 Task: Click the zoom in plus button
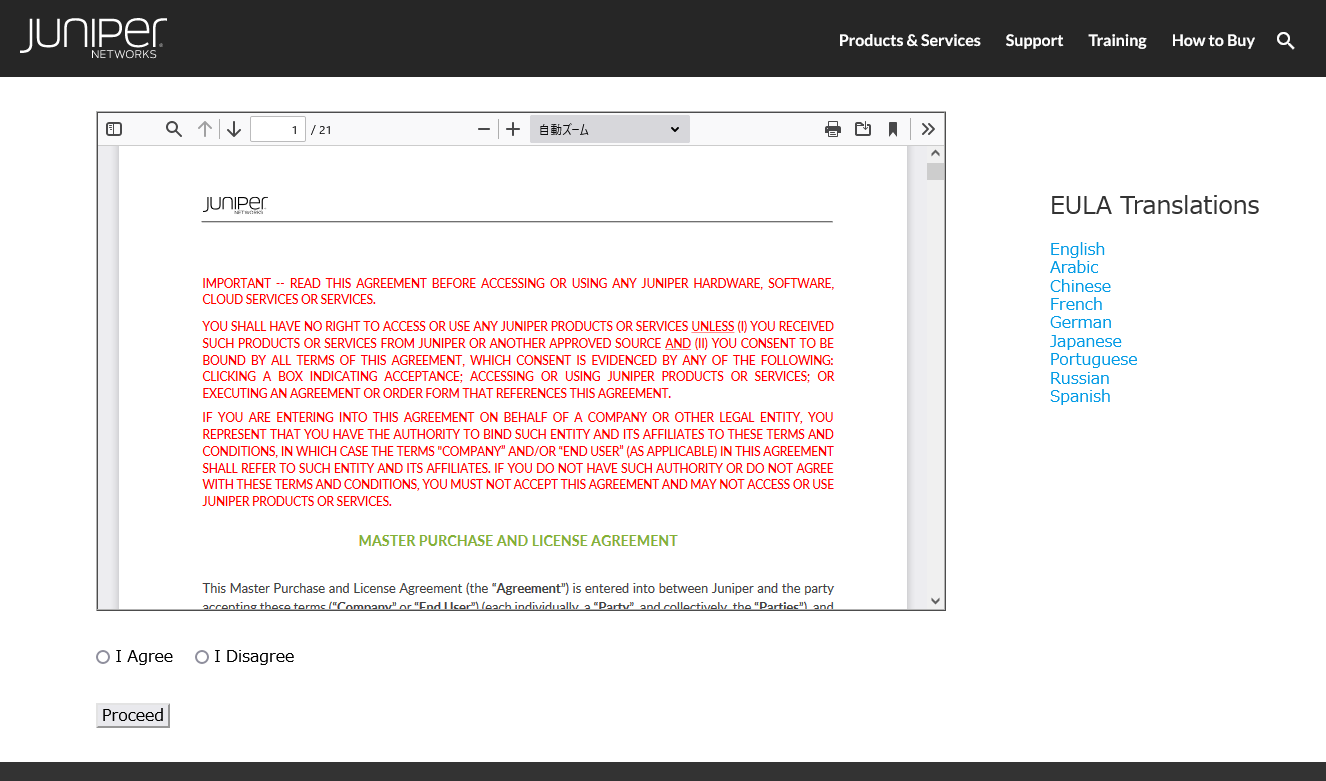click(513, 129)
